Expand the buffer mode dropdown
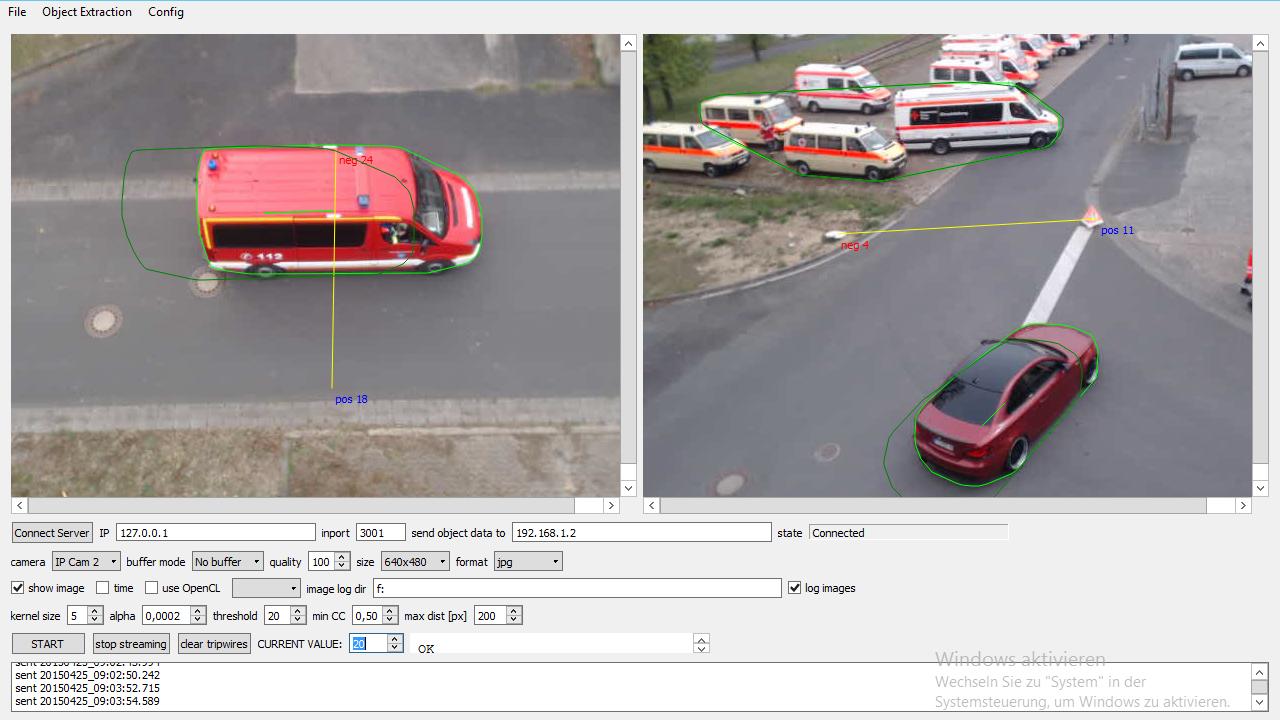This screenshot has height=720, width=1280. [x=228, y=562]
